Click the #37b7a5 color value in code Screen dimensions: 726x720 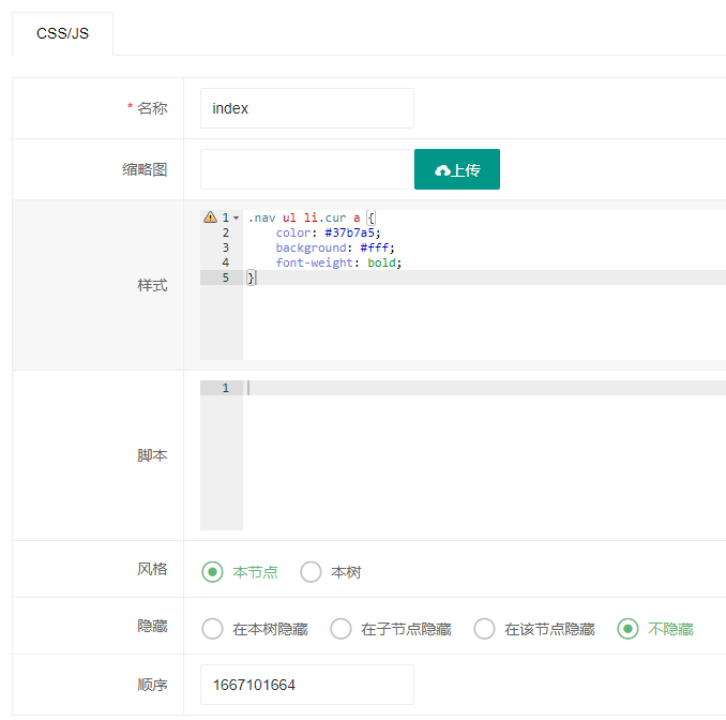click(x=352, y=233)
